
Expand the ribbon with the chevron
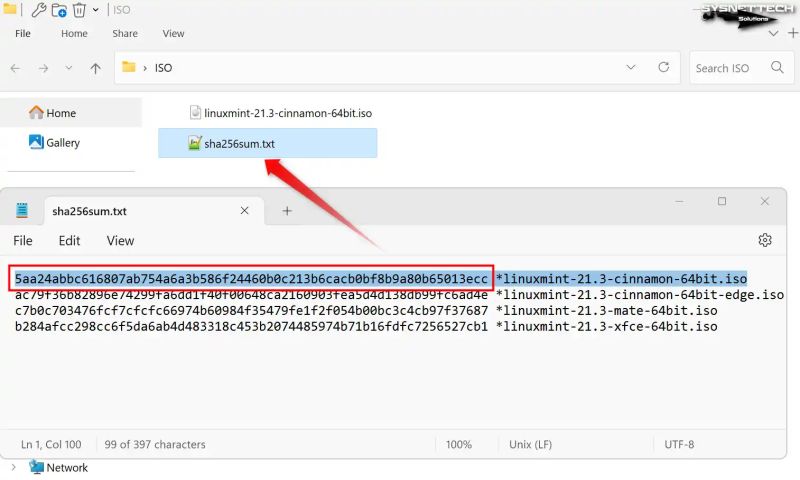tap(773, 34)
